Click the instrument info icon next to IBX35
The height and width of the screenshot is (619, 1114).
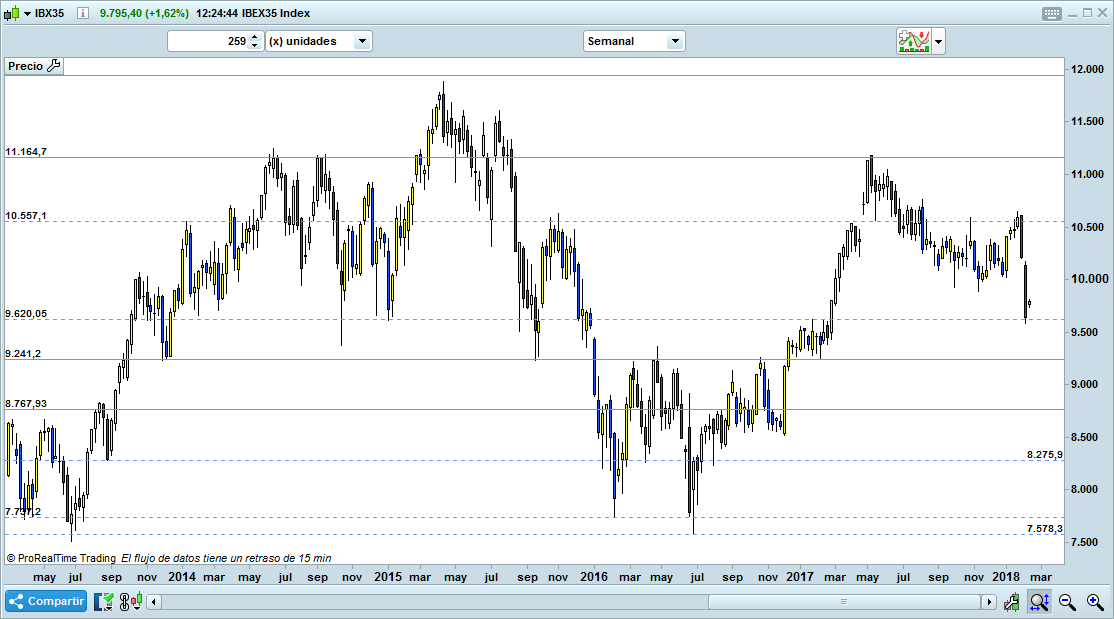[82, 13]
